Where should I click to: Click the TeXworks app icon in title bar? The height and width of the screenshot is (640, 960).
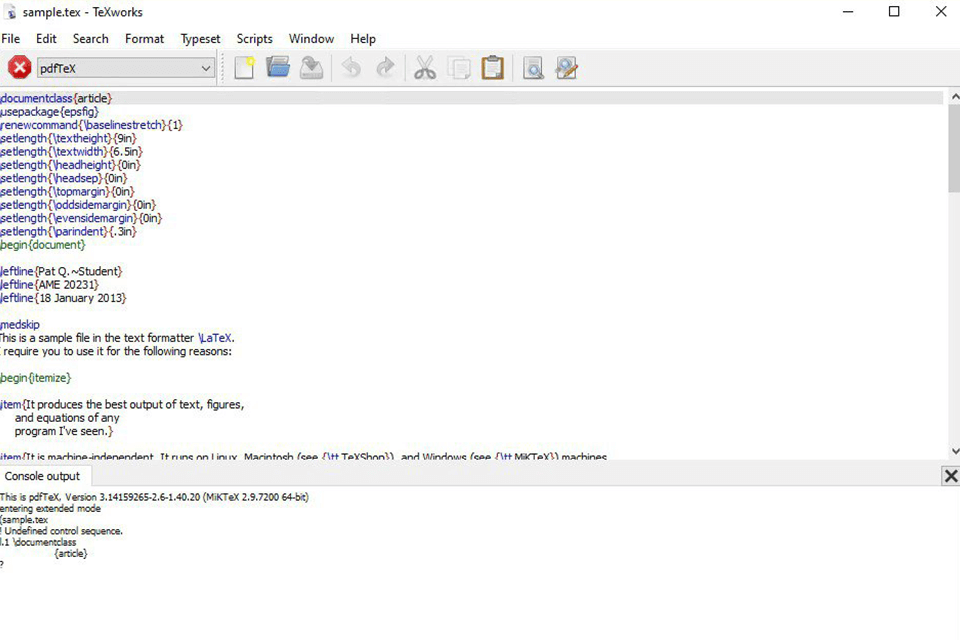[x=10, y=12]
